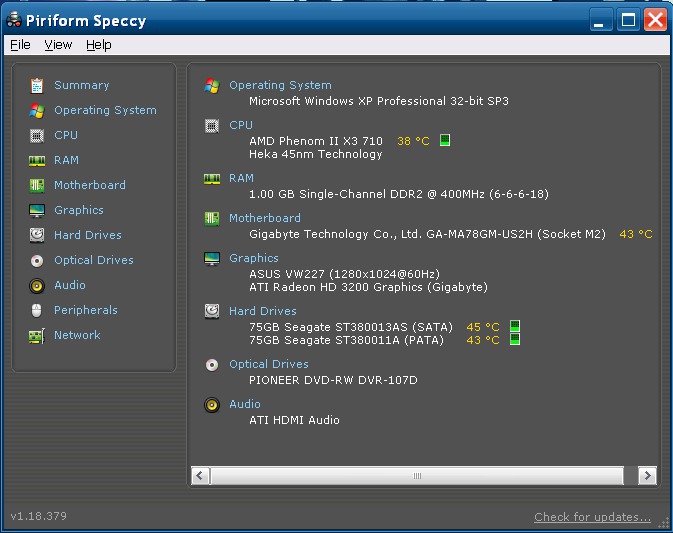Open the Audio speaker icon in sidebar
The height and width of the screenshot is (533, 673).
(37, 285)
